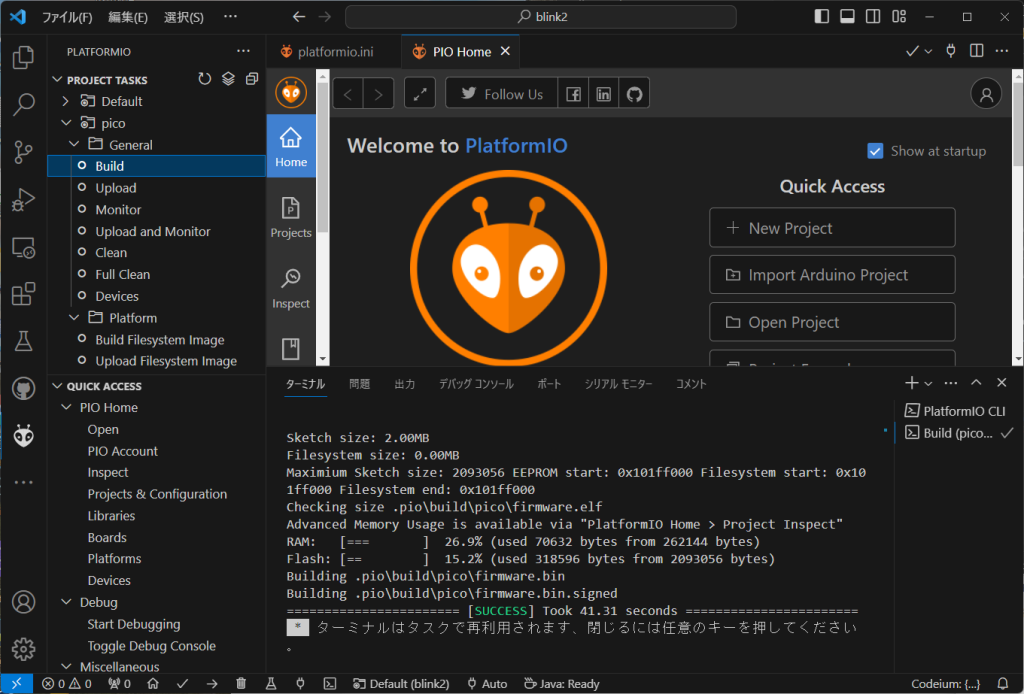Screen dimensions: 1024x694
Task: Click the Open Project button
Action: click(x=832, y=322)
